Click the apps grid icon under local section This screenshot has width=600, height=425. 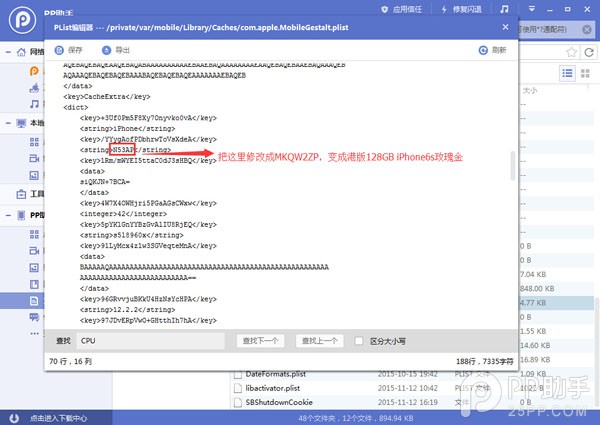34,142
